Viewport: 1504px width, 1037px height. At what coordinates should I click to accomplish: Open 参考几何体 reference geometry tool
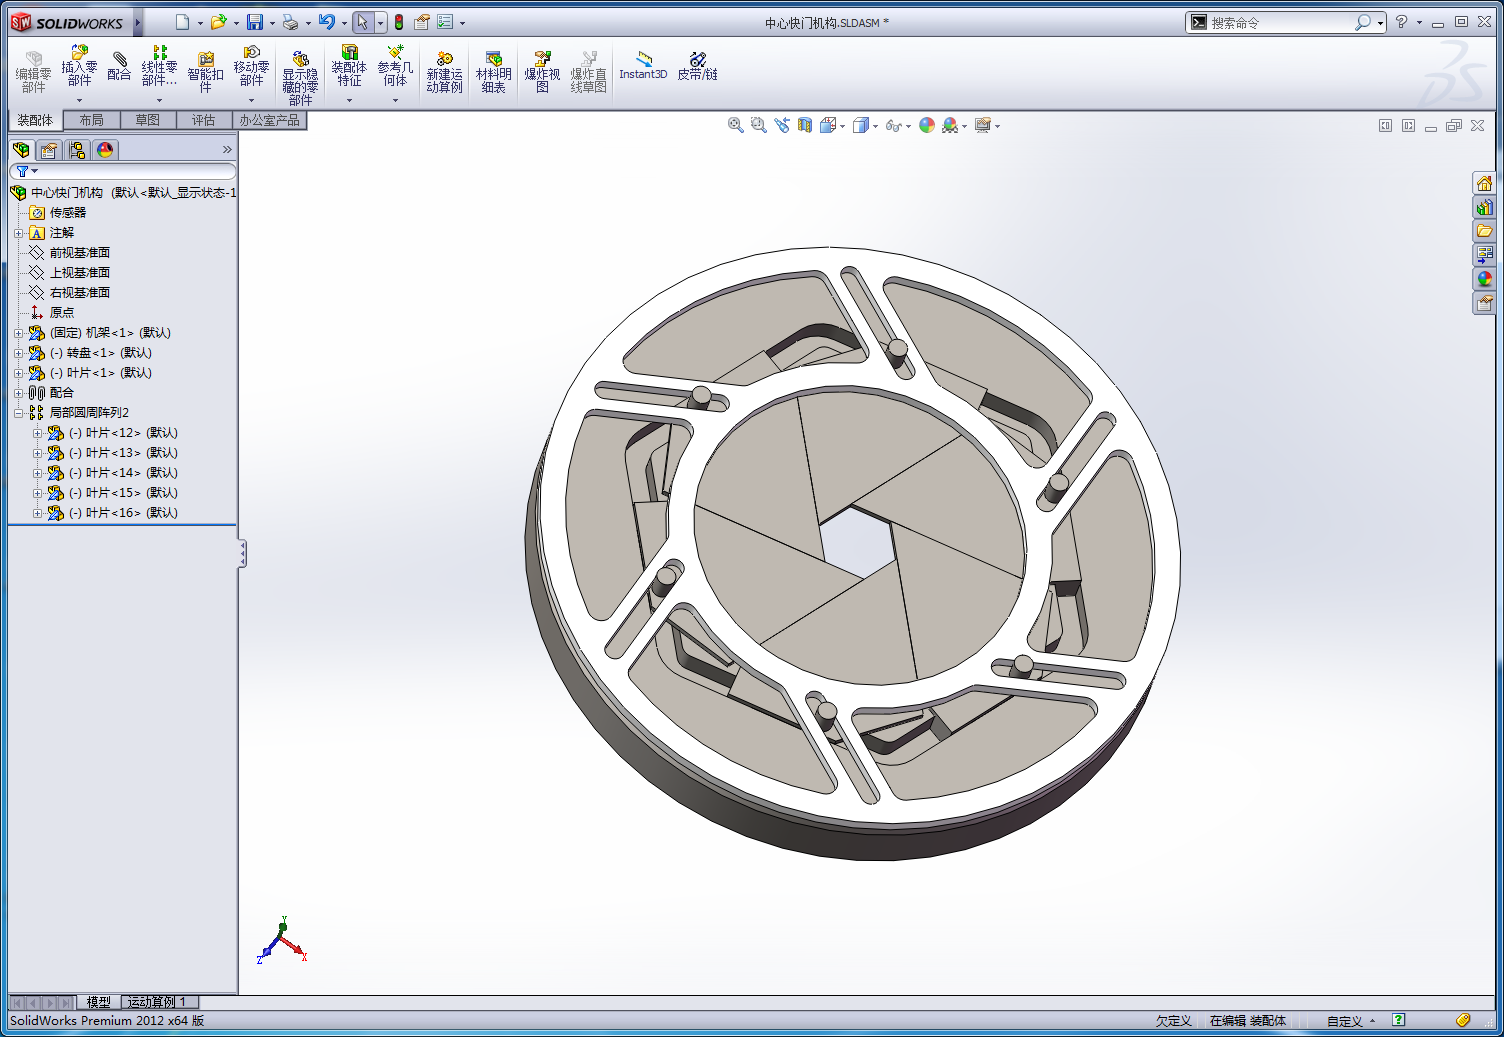pyautogui.click(x=395, y=66)
